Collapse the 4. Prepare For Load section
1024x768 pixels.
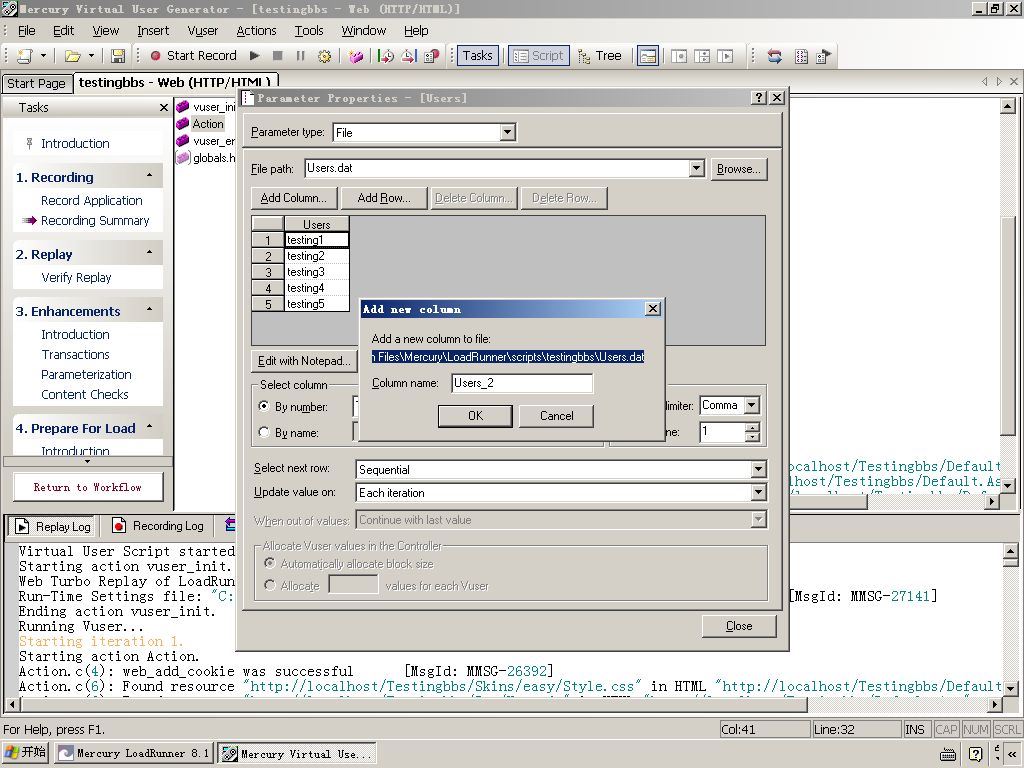150,427
